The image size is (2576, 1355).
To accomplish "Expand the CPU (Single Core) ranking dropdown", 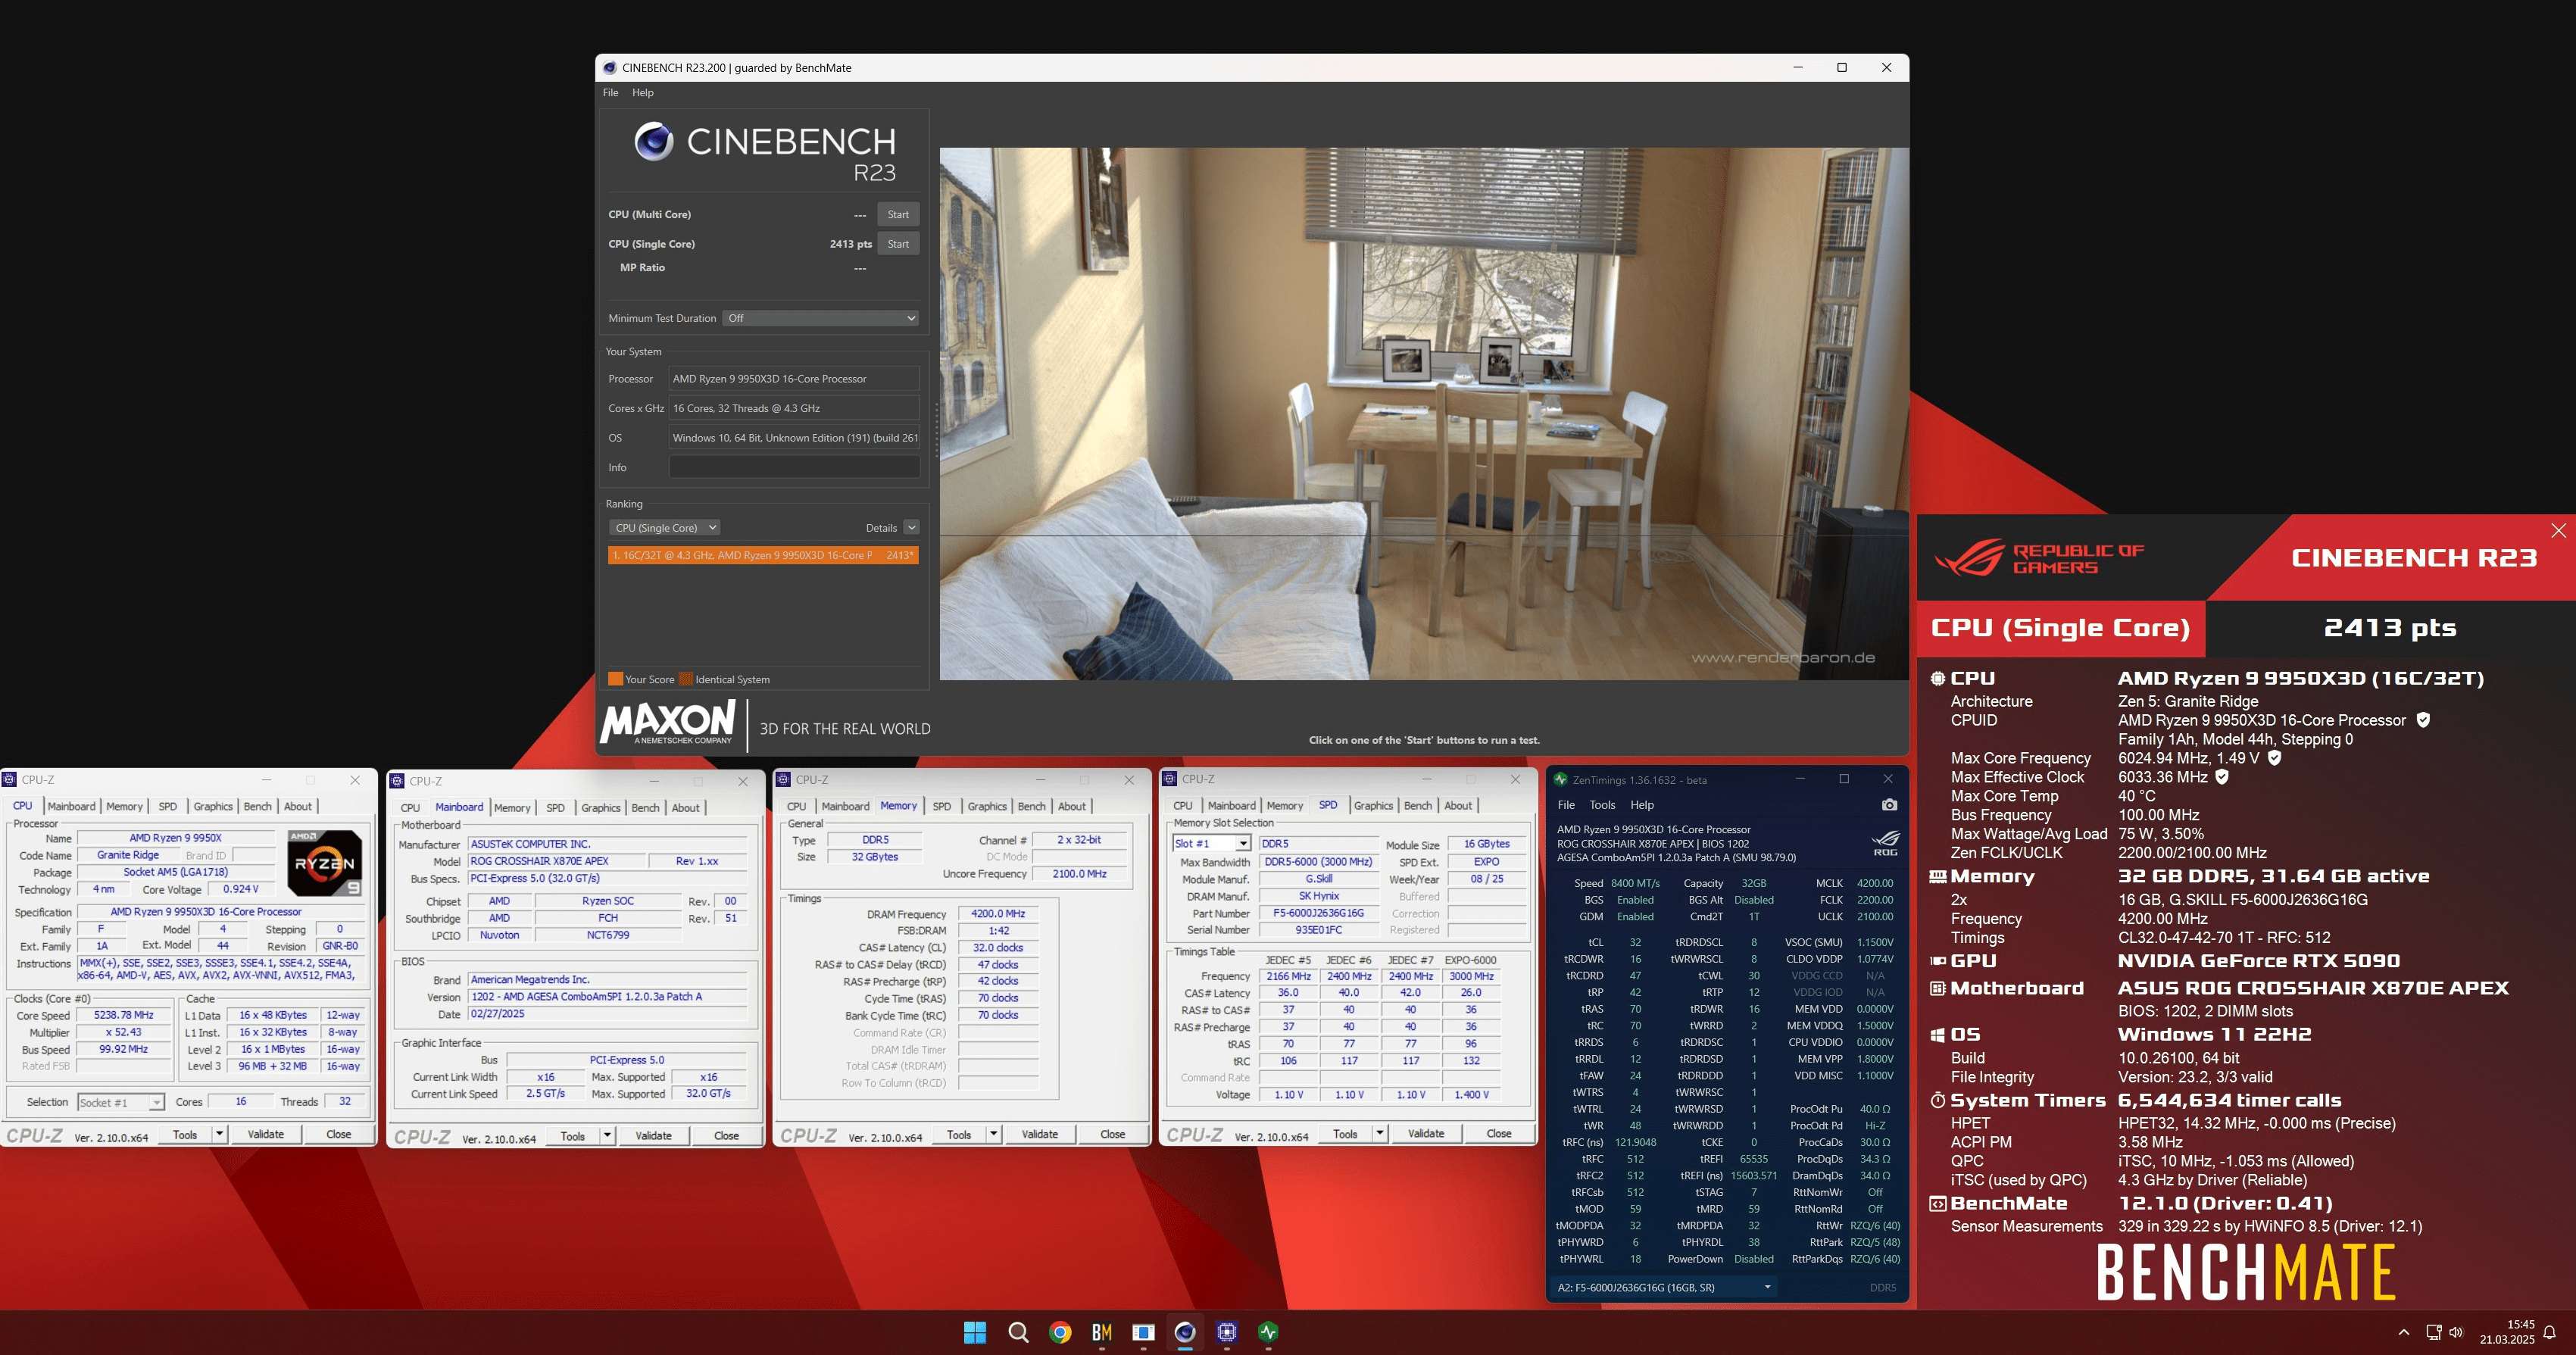I will click(664, 528).
